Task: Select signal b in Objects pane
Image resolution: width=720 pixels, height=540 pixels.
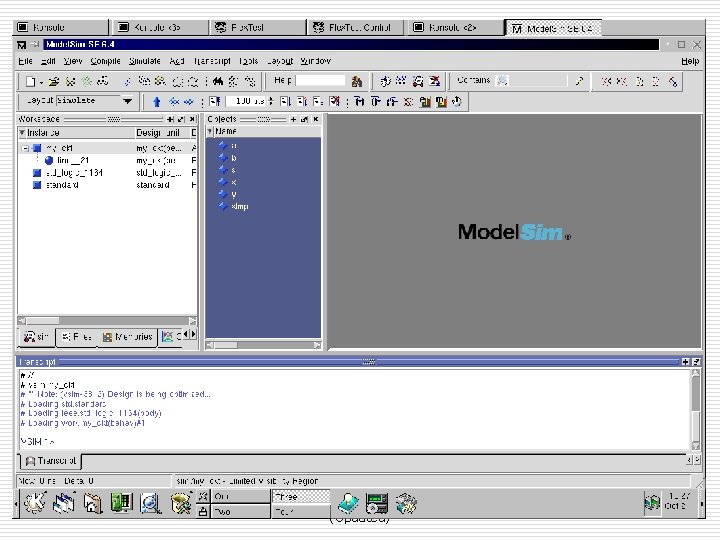Action: [234, 158]
